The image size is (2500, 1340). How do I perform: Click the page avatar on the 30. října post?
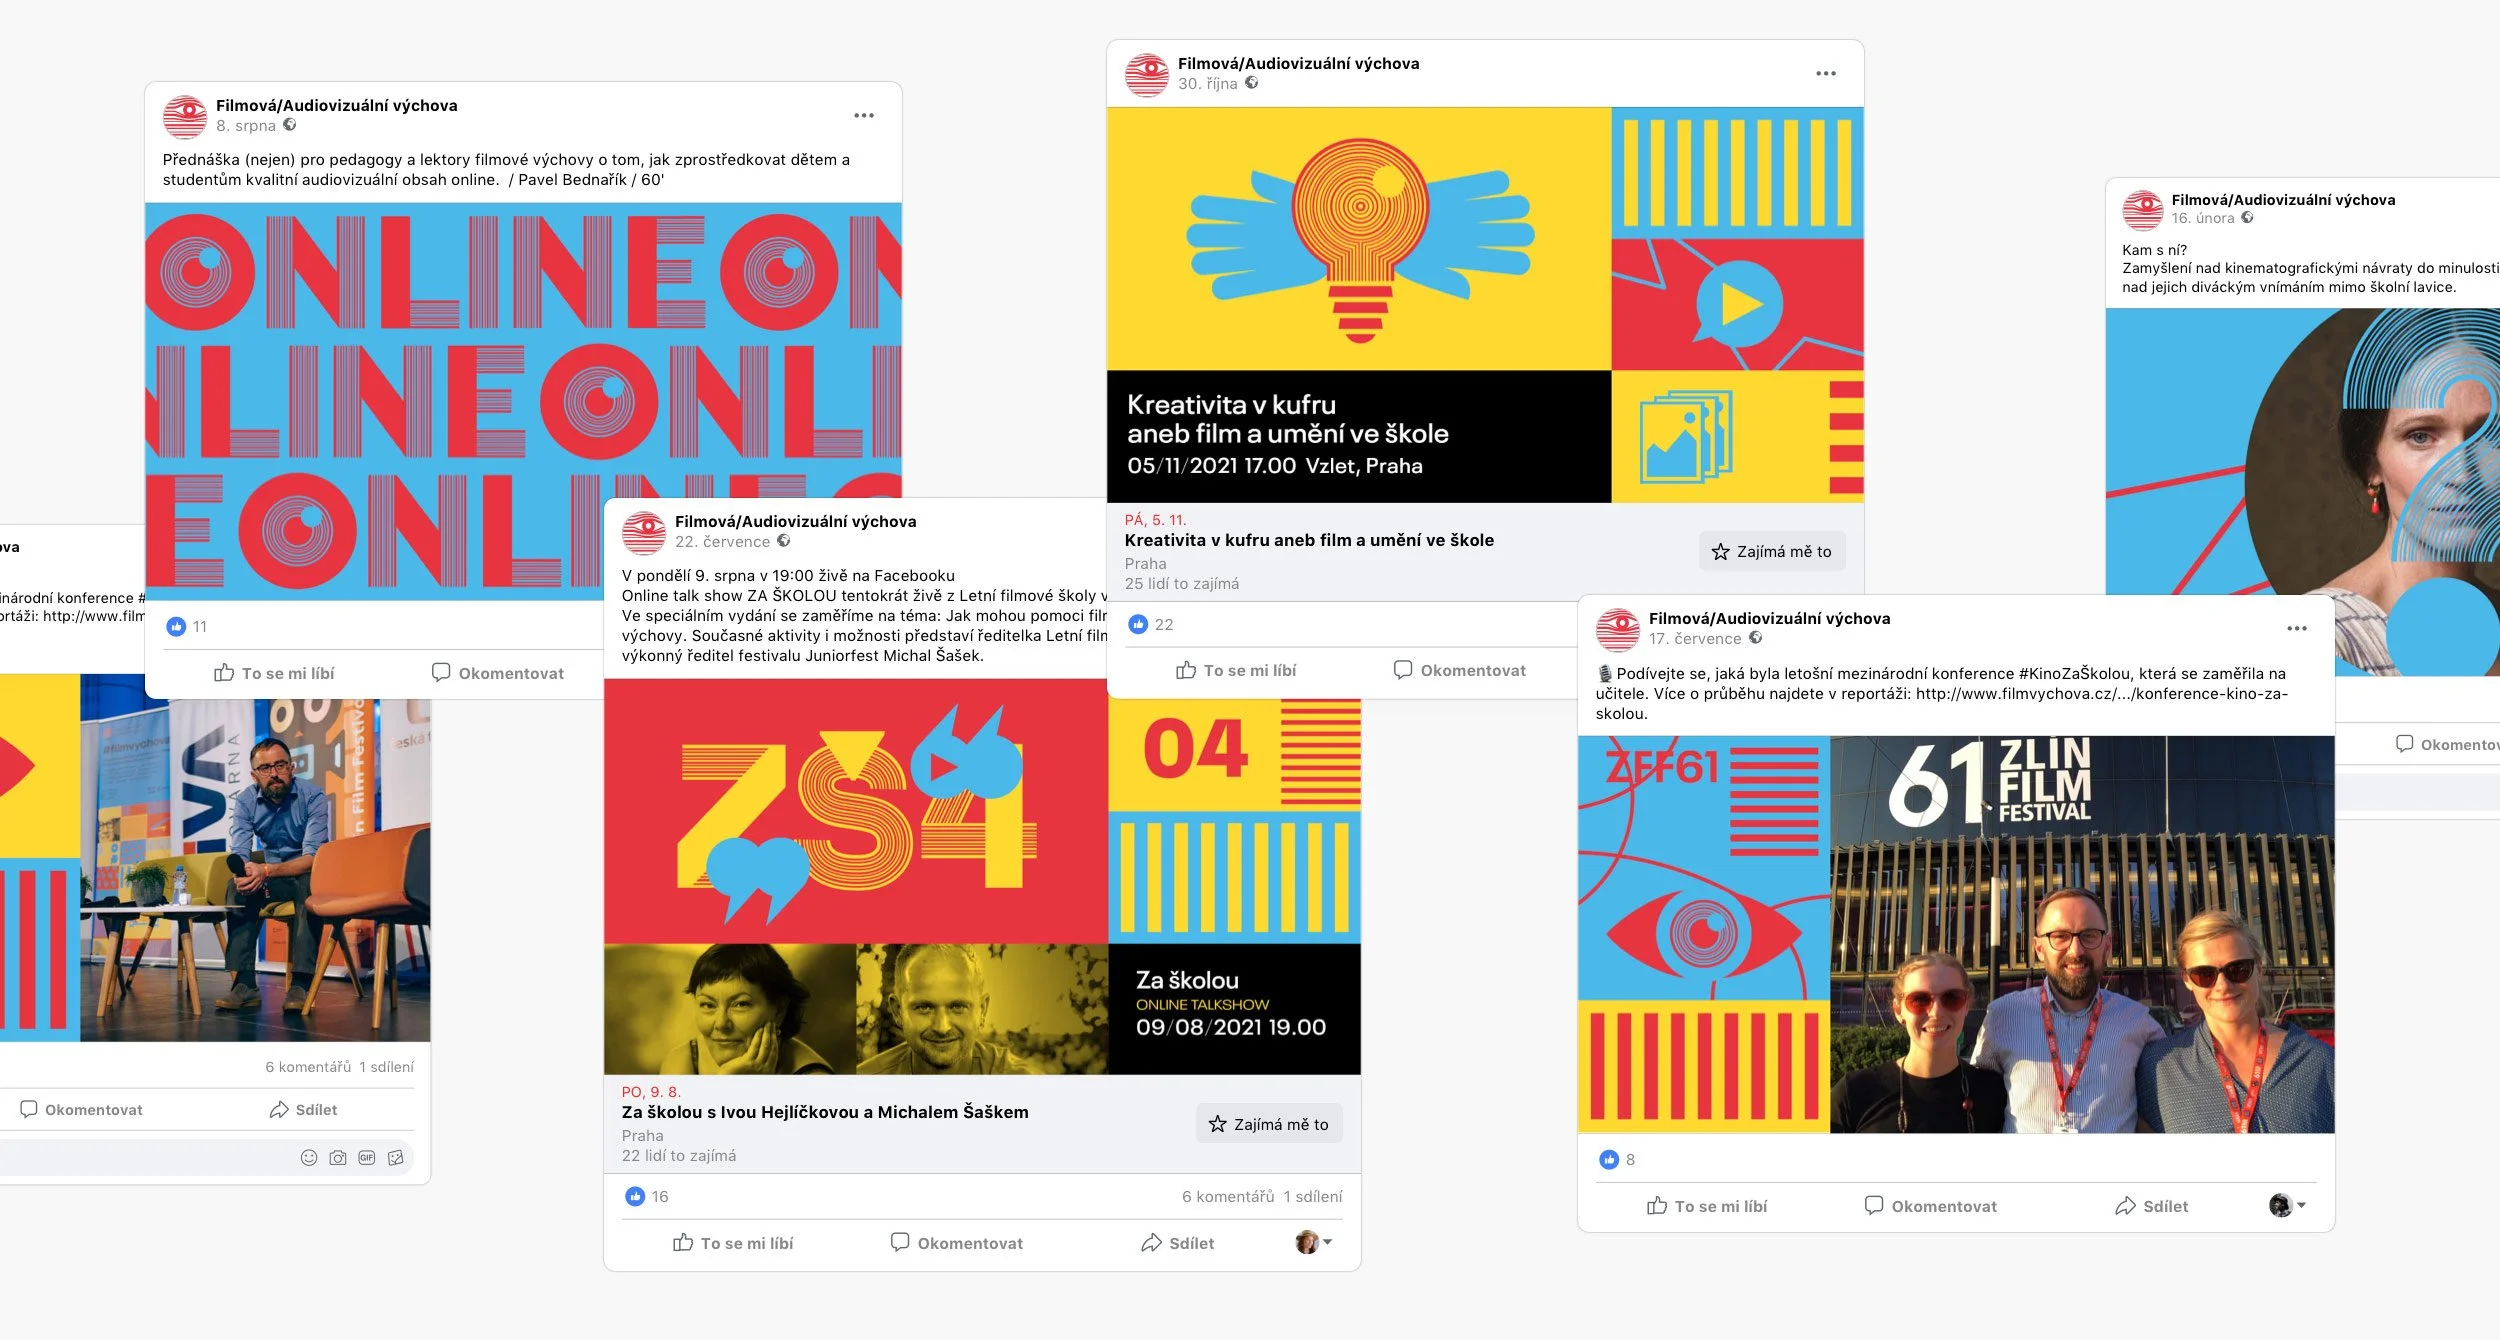(x=1147, y=75)
